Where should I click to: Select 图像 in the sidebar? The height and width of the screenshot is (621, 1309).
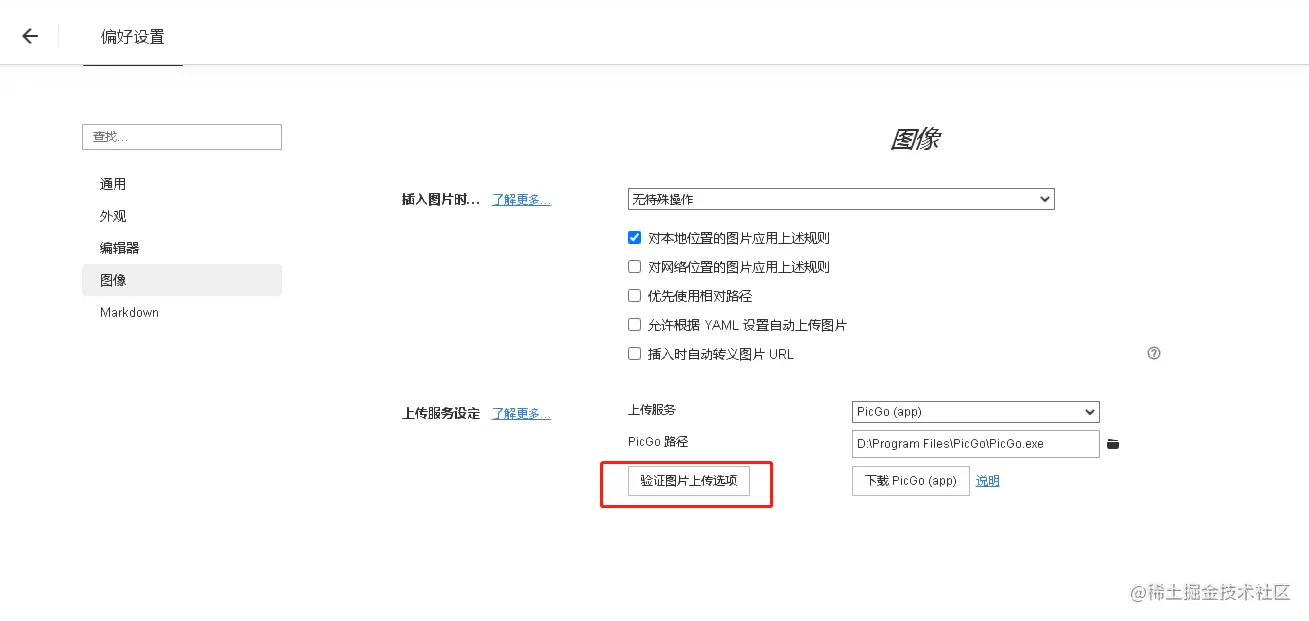pos(182,280)
